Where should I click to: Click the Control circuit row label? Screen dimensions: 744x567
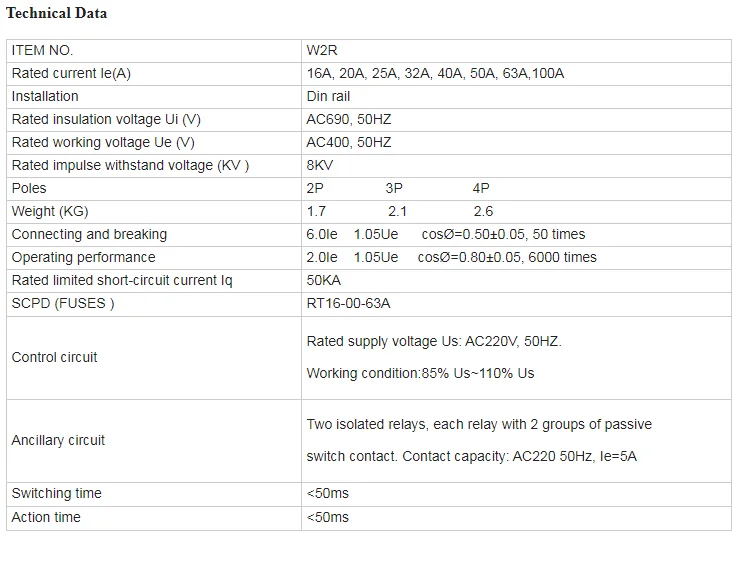[54, 357]
